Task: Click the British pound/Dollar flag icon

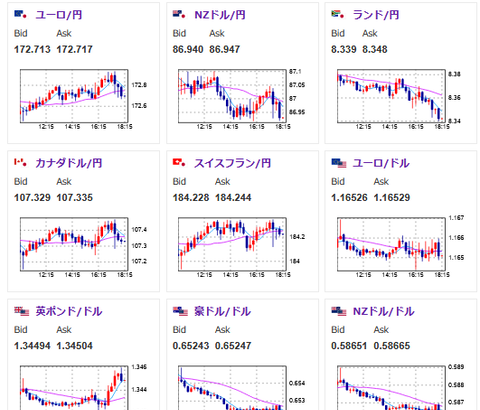Action: pos(22,311)
